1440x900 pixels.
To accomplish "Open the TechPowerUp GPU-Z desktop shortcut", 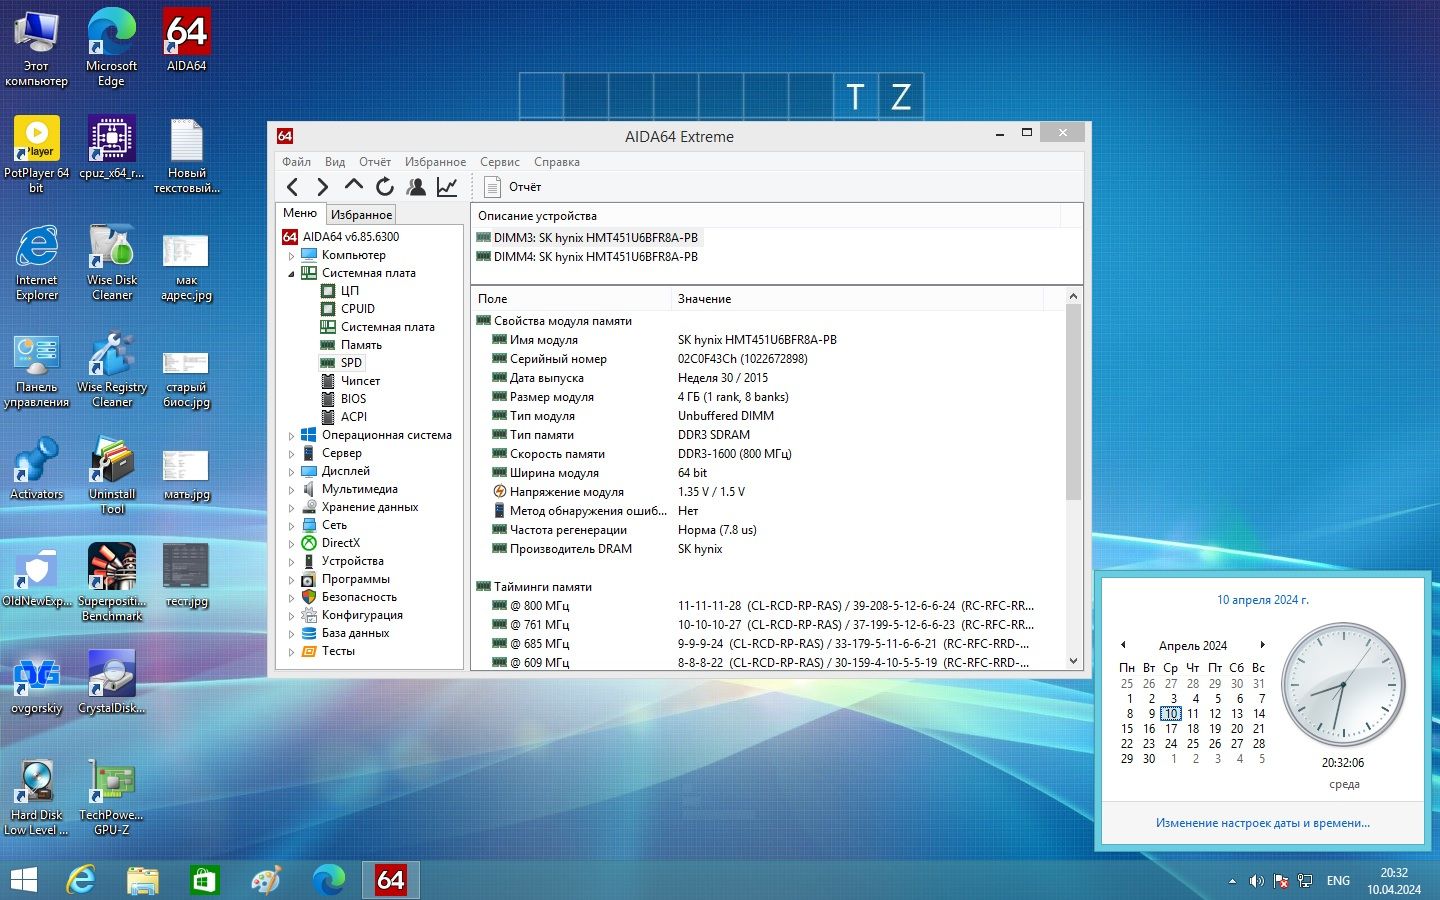I will tap(111, 797).
